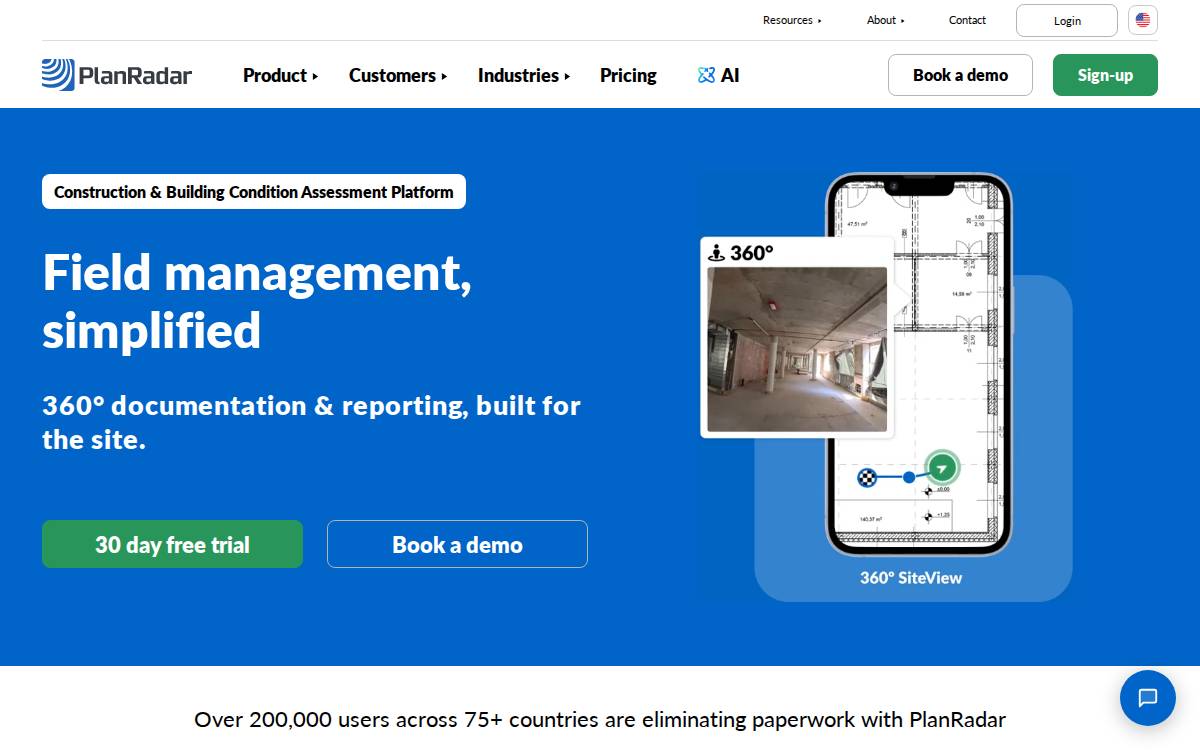This screenshot has height=750, width=1200.
Task: Click the PlanRadar logo
Action: 116,75
